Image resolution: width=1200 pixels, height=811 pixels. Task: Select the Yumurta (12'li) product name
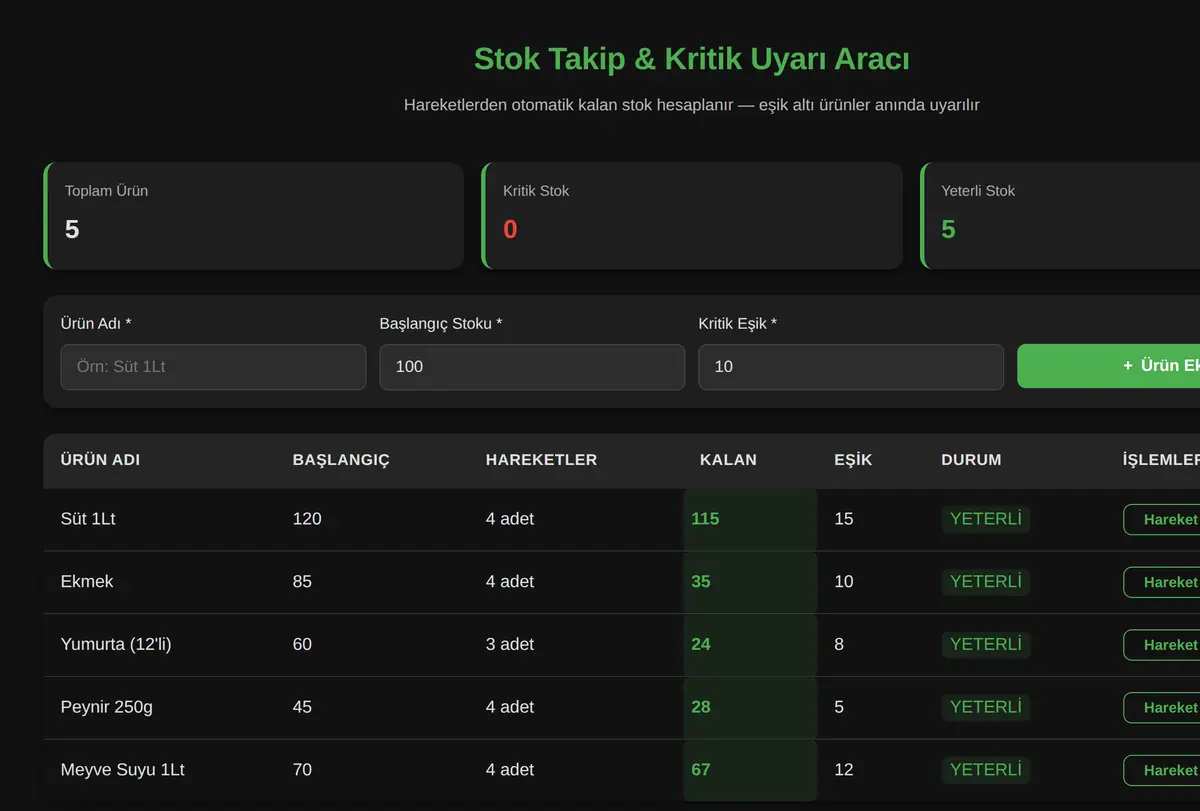click(116, 645)
